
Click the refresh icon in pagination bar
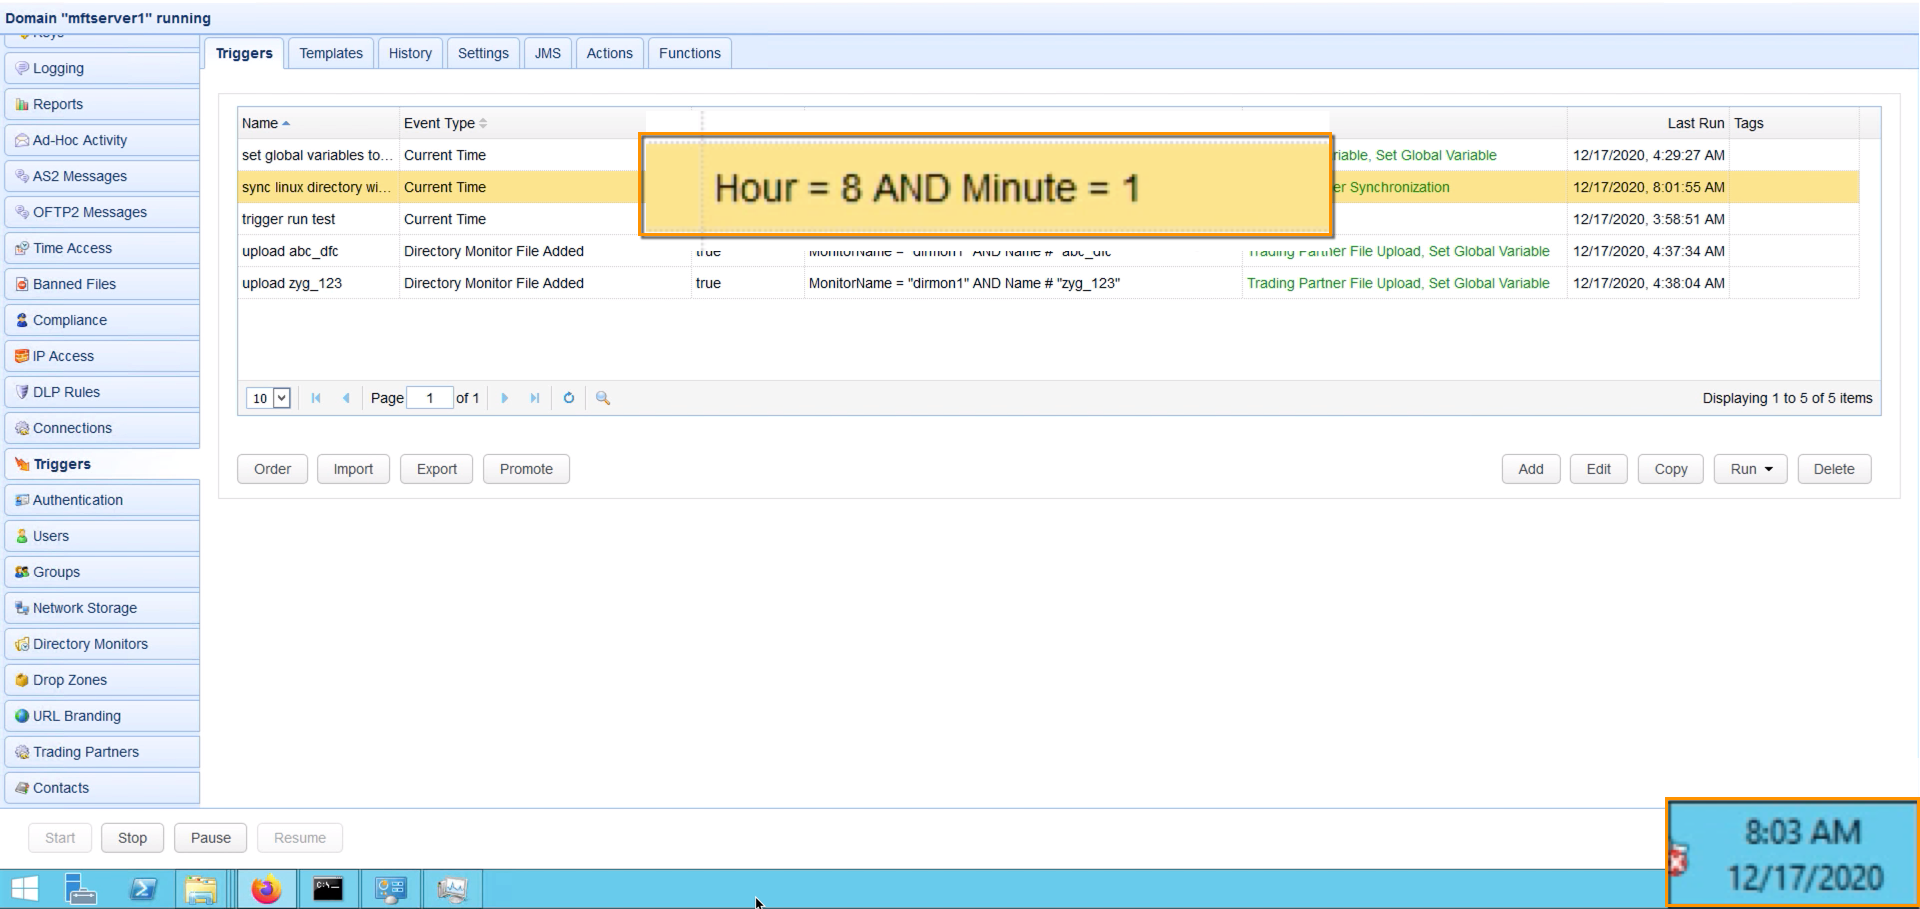(x=569, y=398)
